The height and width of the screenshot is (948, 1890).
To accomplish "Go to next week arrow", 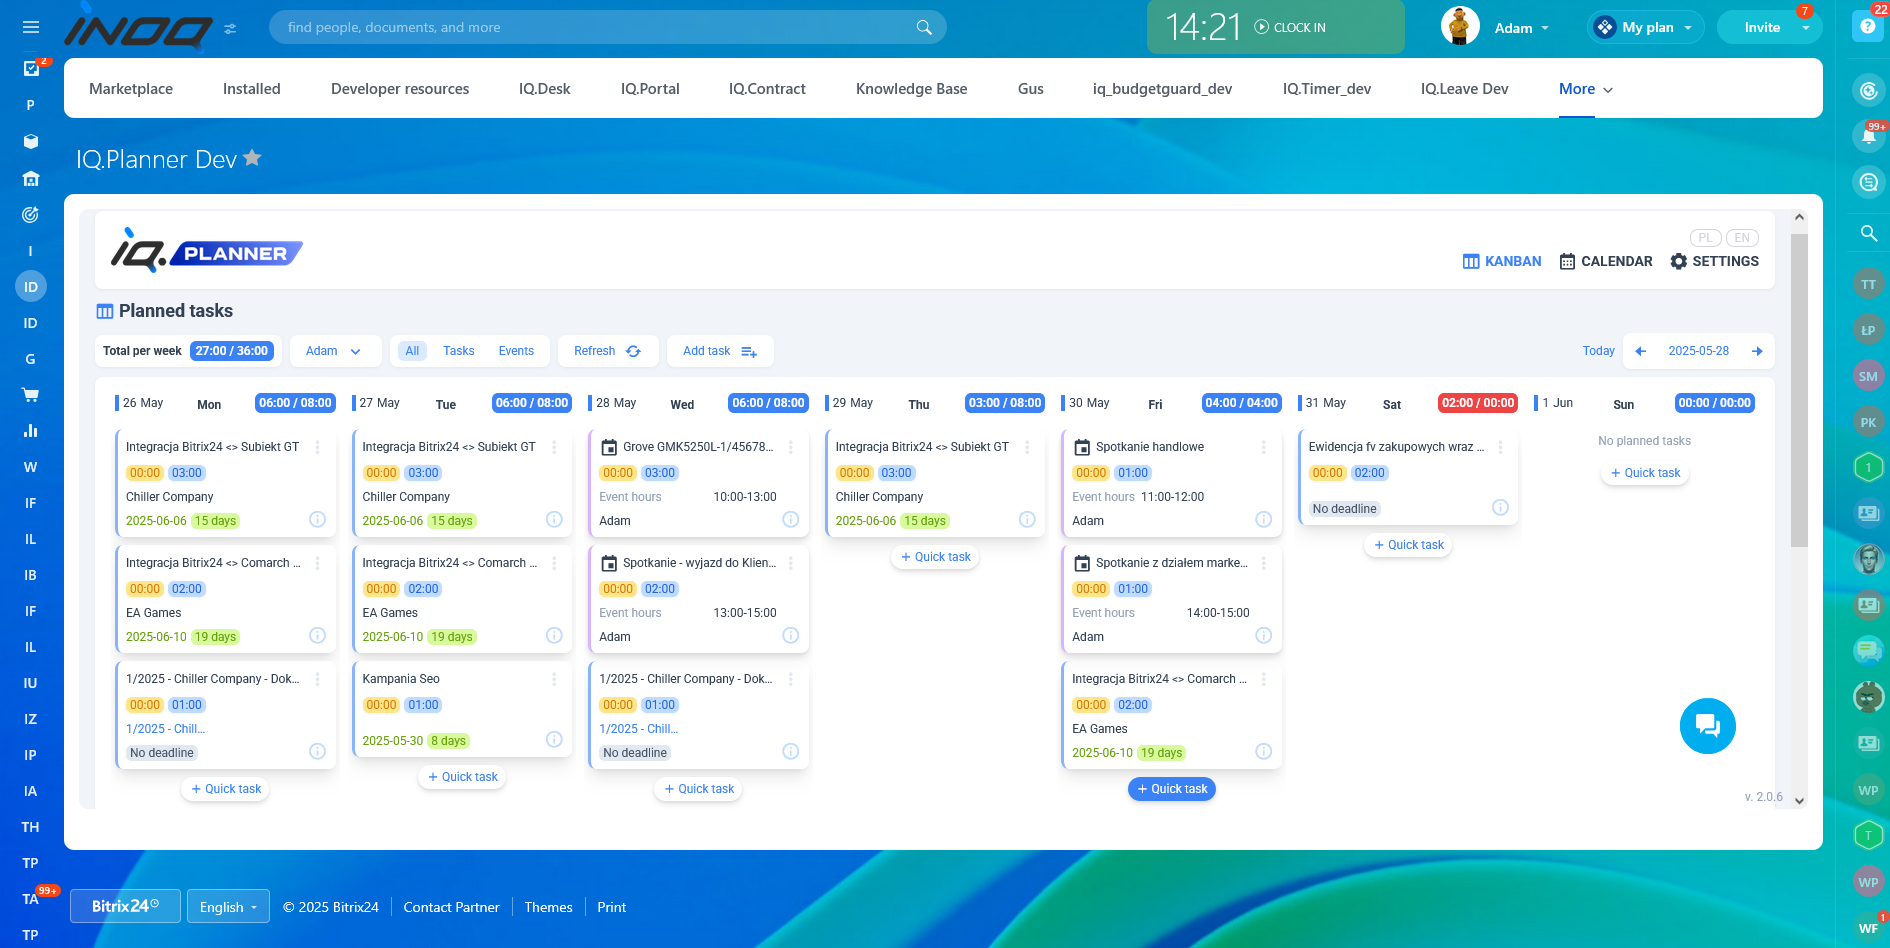I will (x=1757, y=351).
